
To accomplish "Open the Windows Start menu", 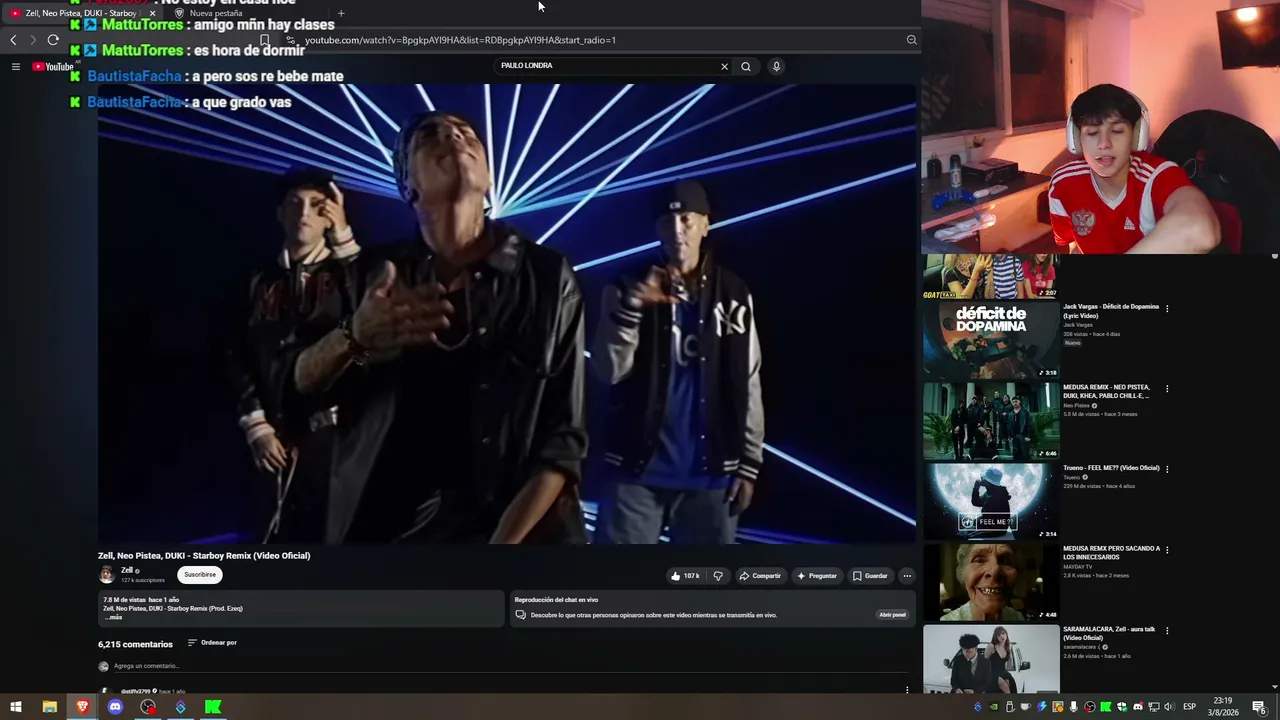I will coord(16,707).
